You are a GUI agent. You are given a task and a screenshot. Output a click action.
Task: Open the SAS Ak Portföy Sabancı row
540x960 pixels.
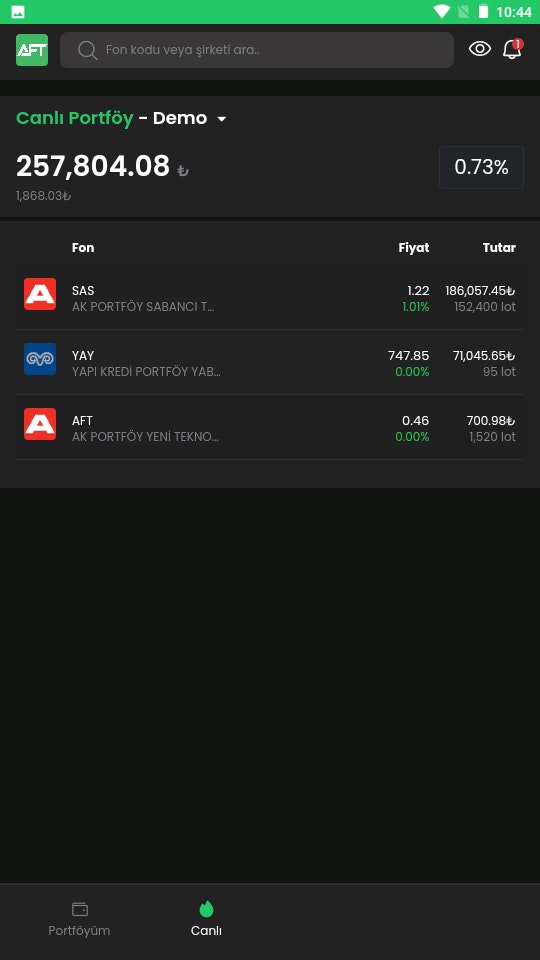270,298
